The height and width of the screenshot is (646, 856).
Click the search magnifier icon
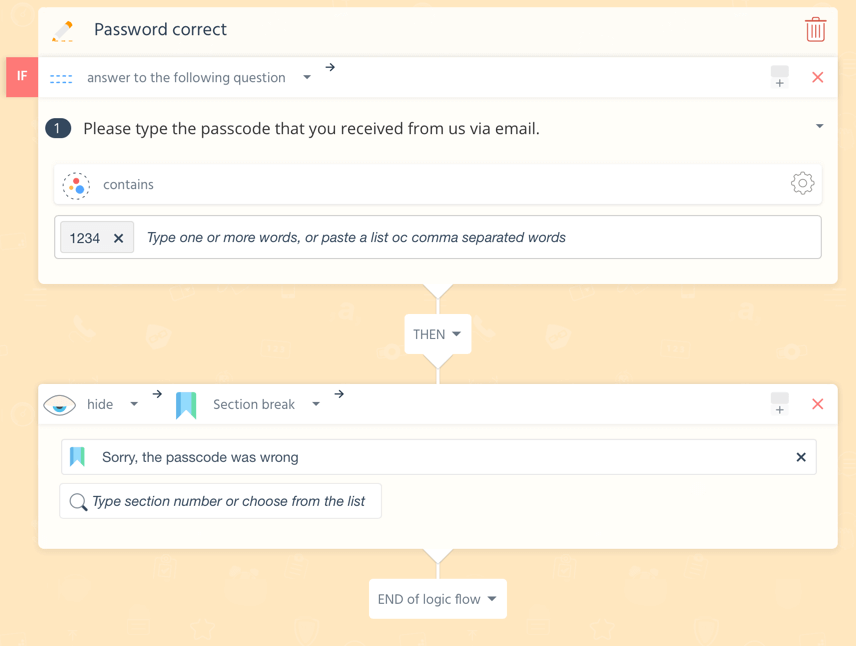point(78,501)
